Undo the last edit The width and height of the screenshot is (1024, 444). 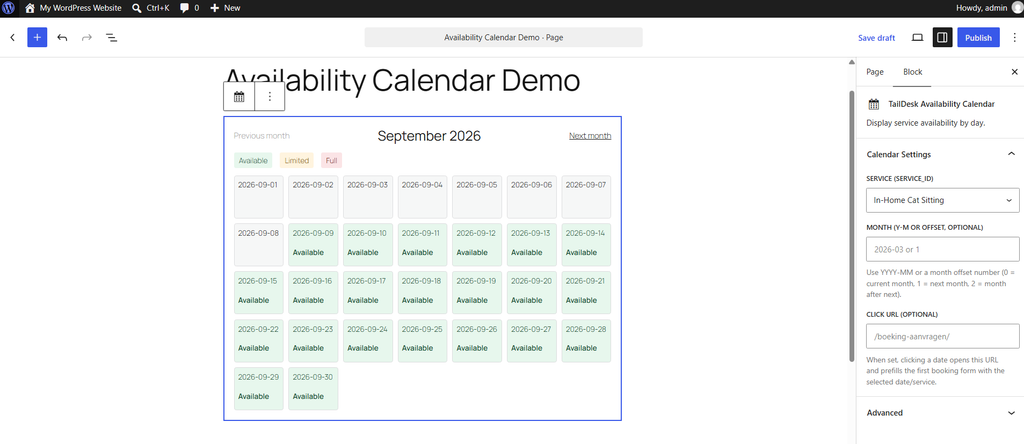point(62,37)
